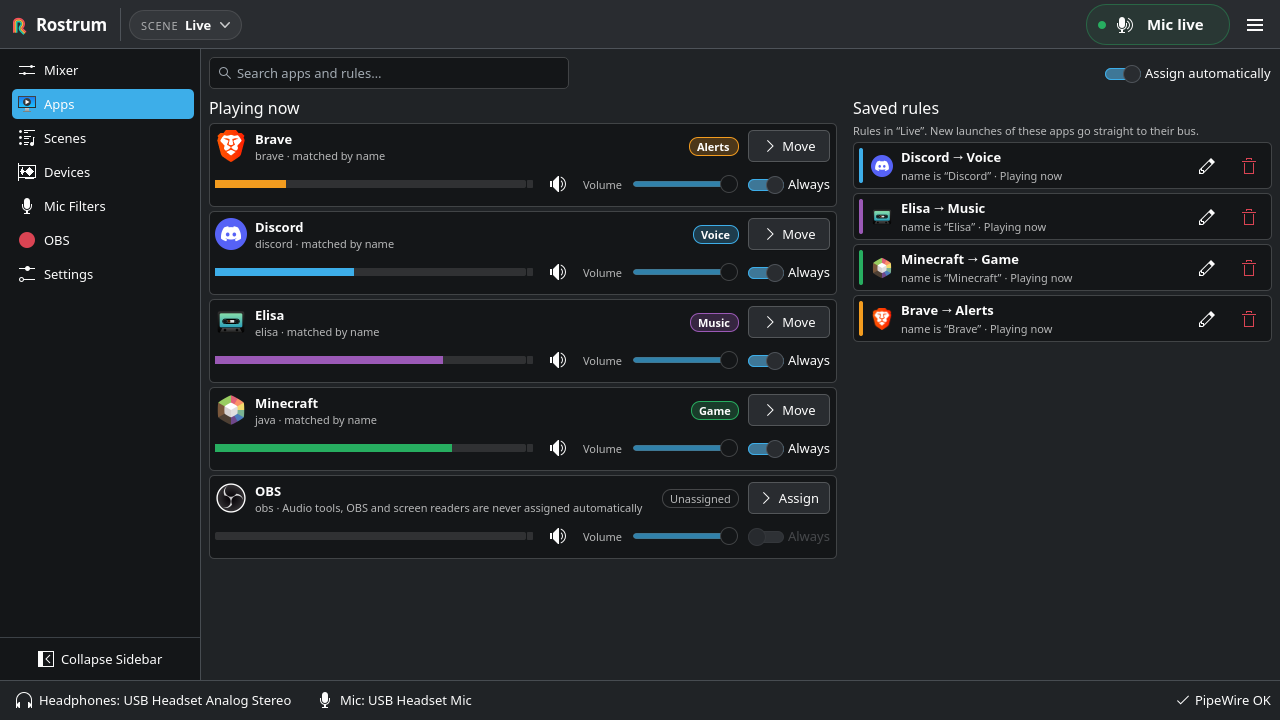
Task: Edit the Elisa → Music rule
Action: (1207, 217)
